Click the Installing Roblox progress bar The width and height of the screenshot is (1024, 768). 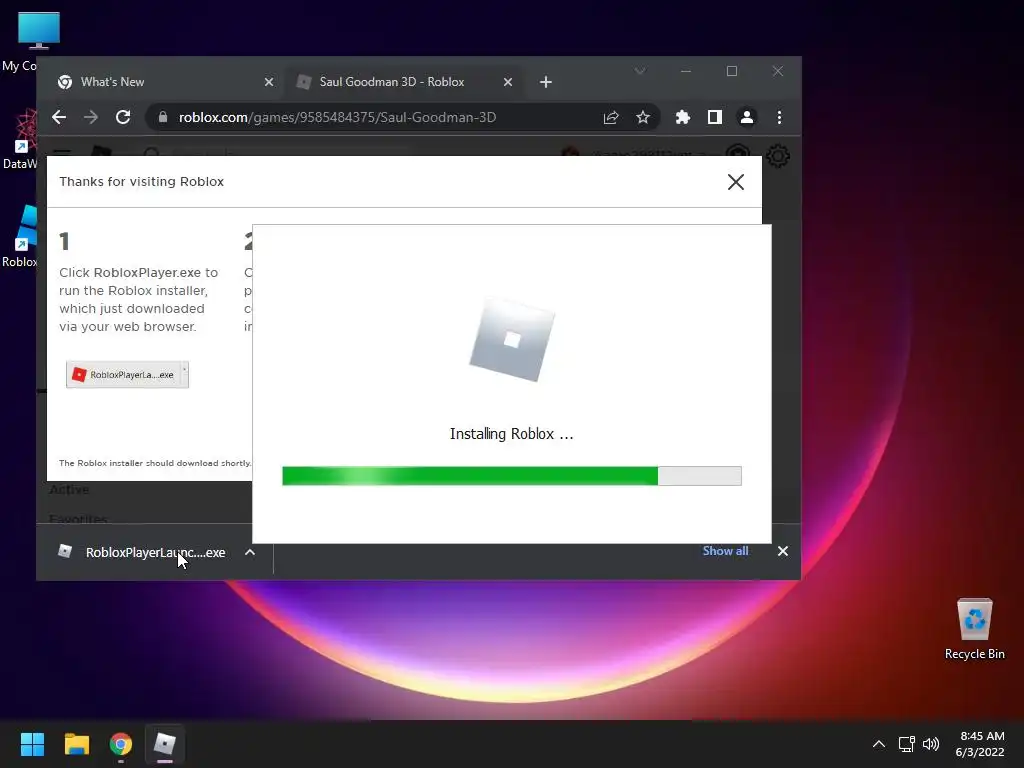click(511, 476)
